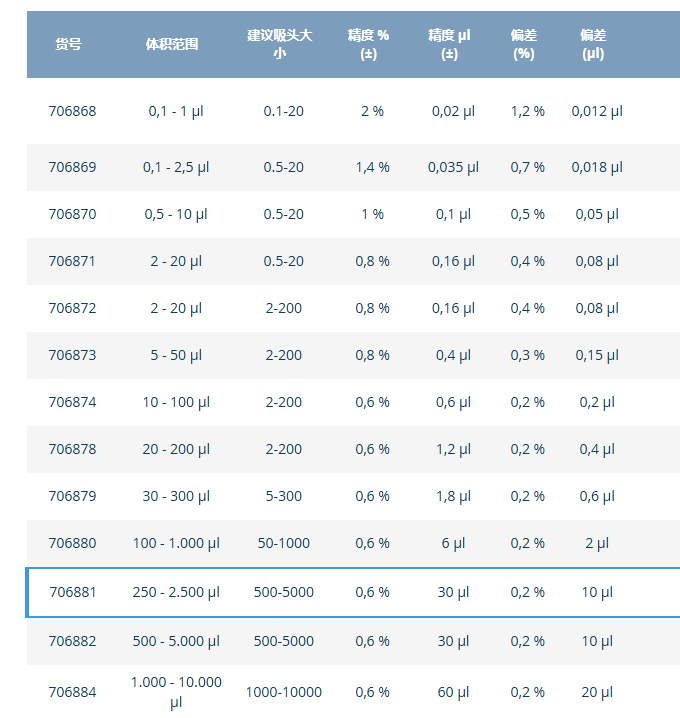Select the 10 - 100 µl cell
This screenshot has width=680, height=718.
pos(176,402)
